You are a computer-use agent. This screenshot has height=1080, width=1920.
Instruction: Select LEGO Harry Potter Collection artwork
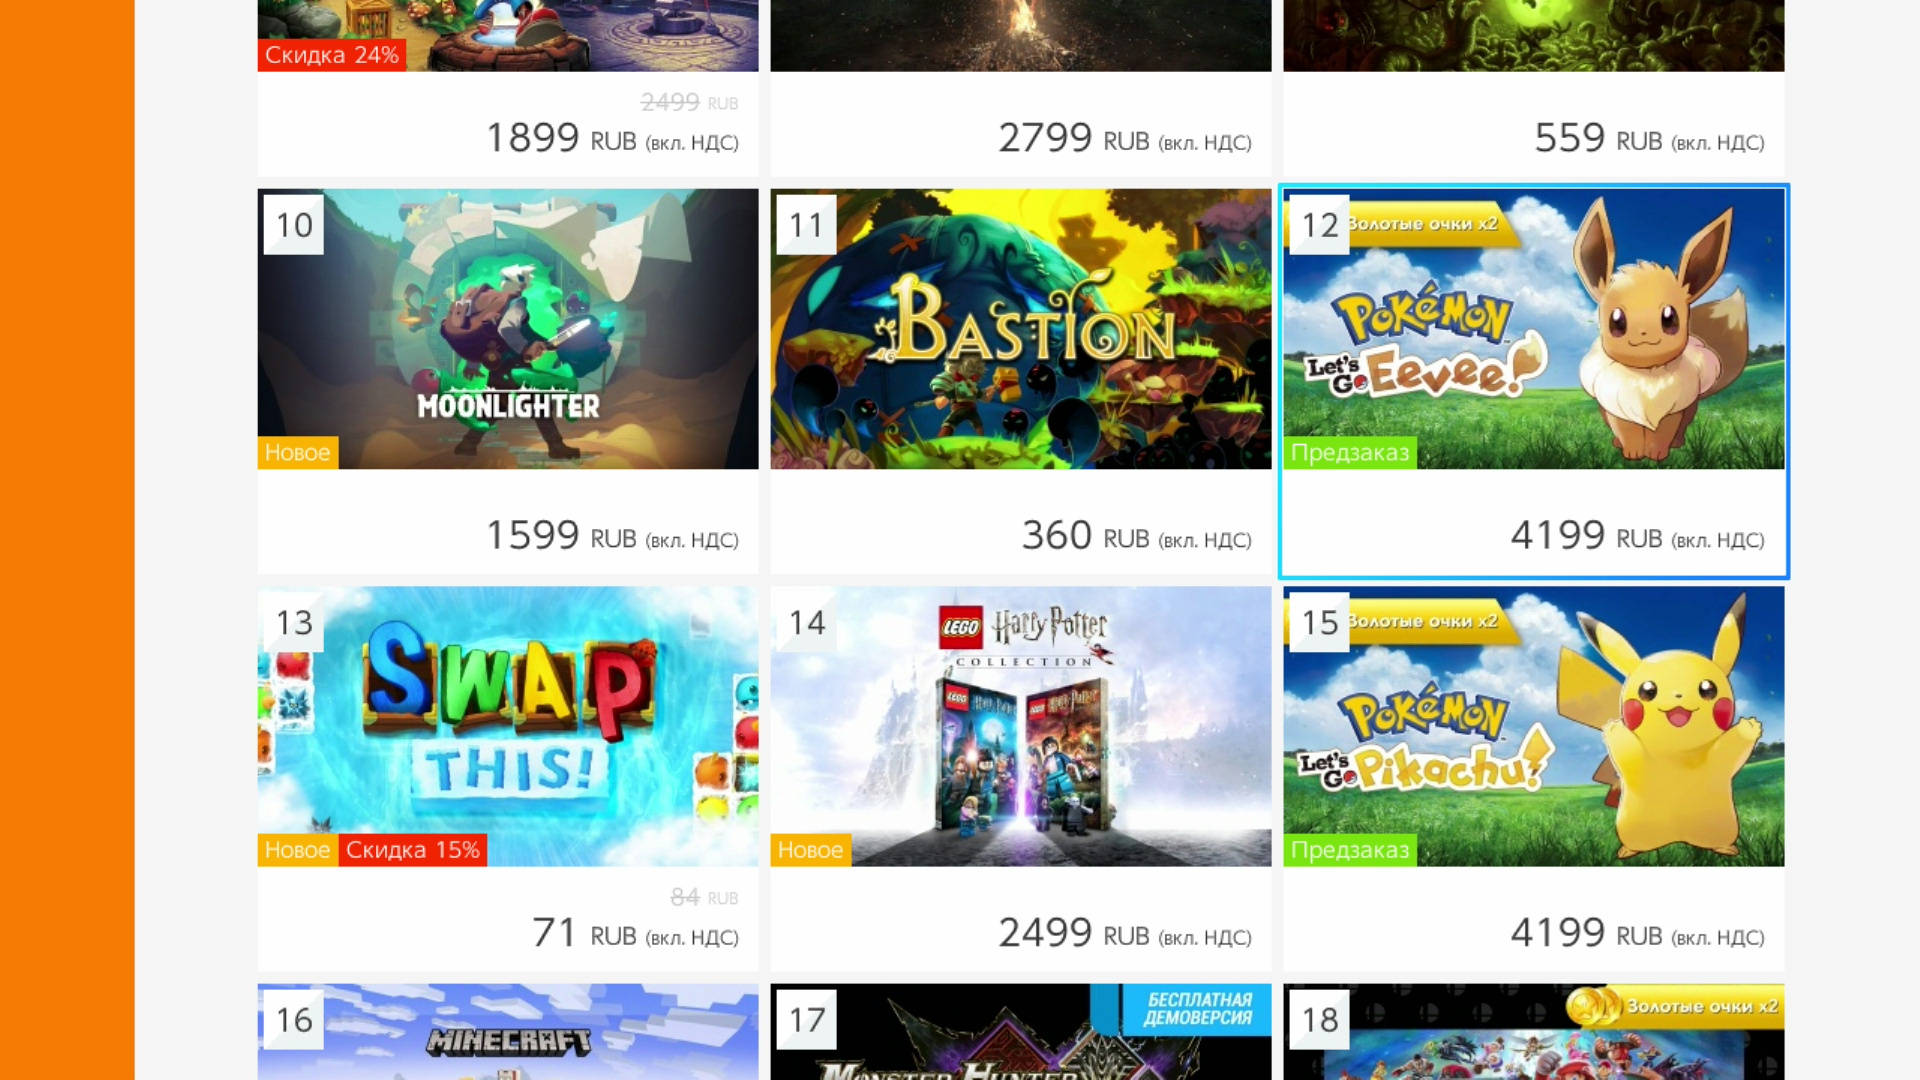(1021, 726)
